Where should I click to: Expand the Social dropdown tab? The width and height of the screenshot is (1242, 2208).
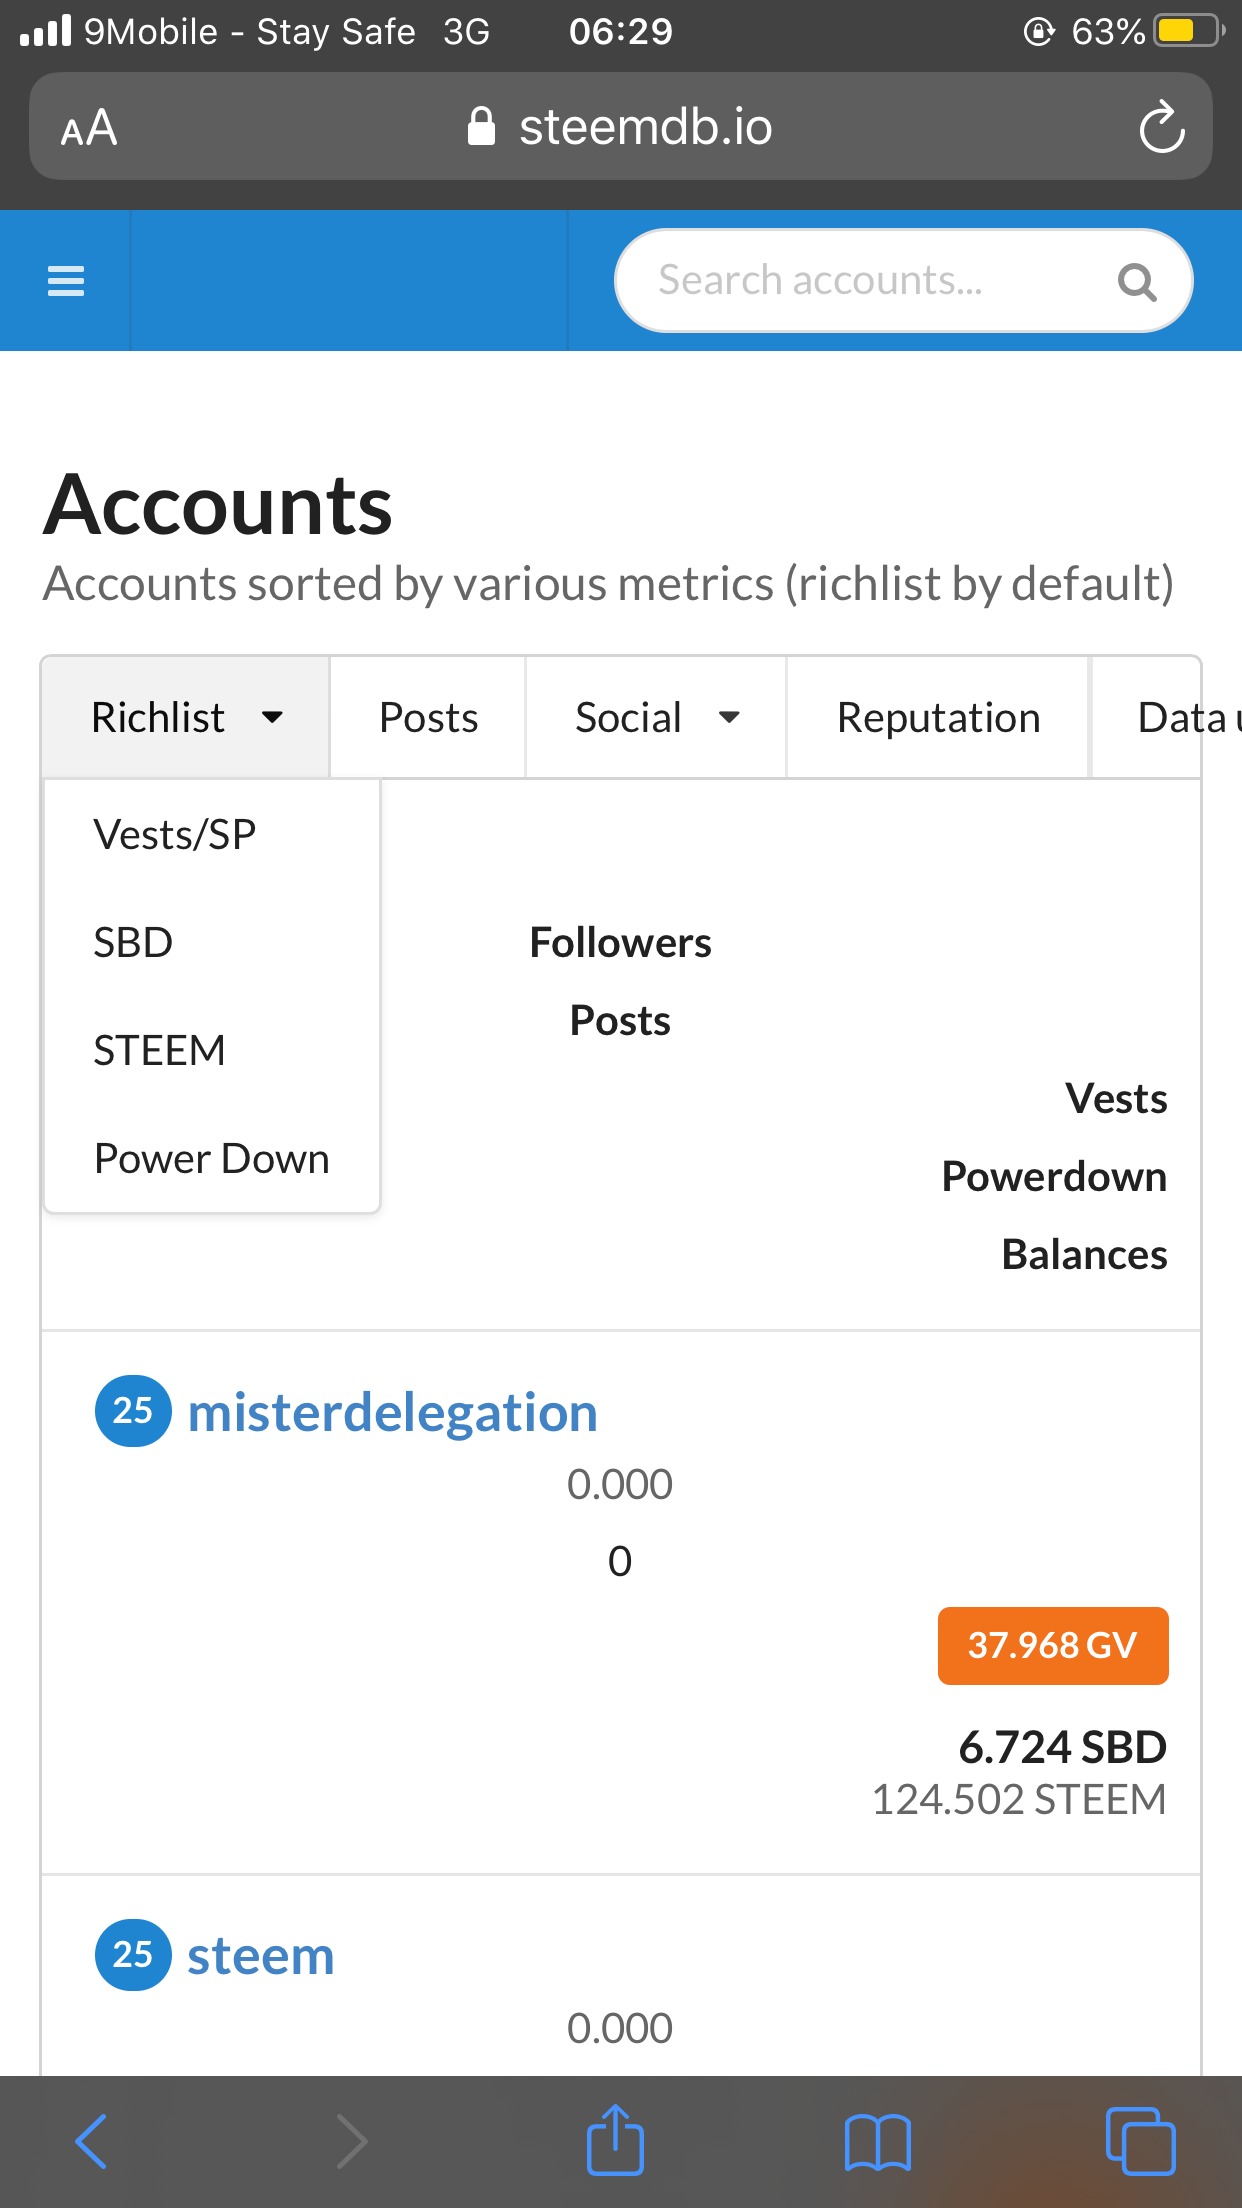(x=656, y=717)
